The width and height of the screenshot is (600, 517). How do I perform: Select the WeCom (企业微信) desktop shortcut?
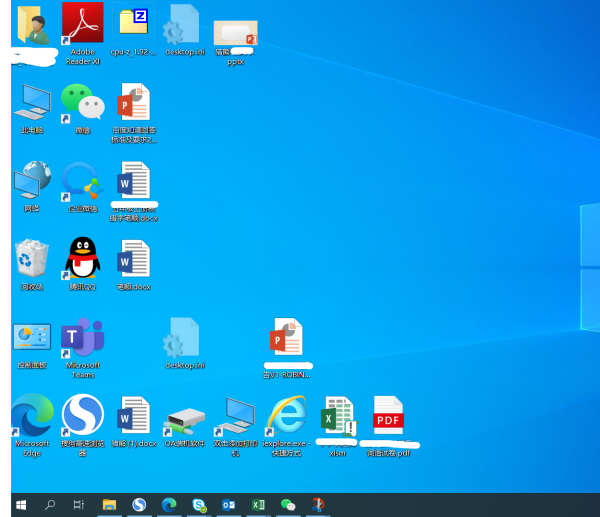83,181
